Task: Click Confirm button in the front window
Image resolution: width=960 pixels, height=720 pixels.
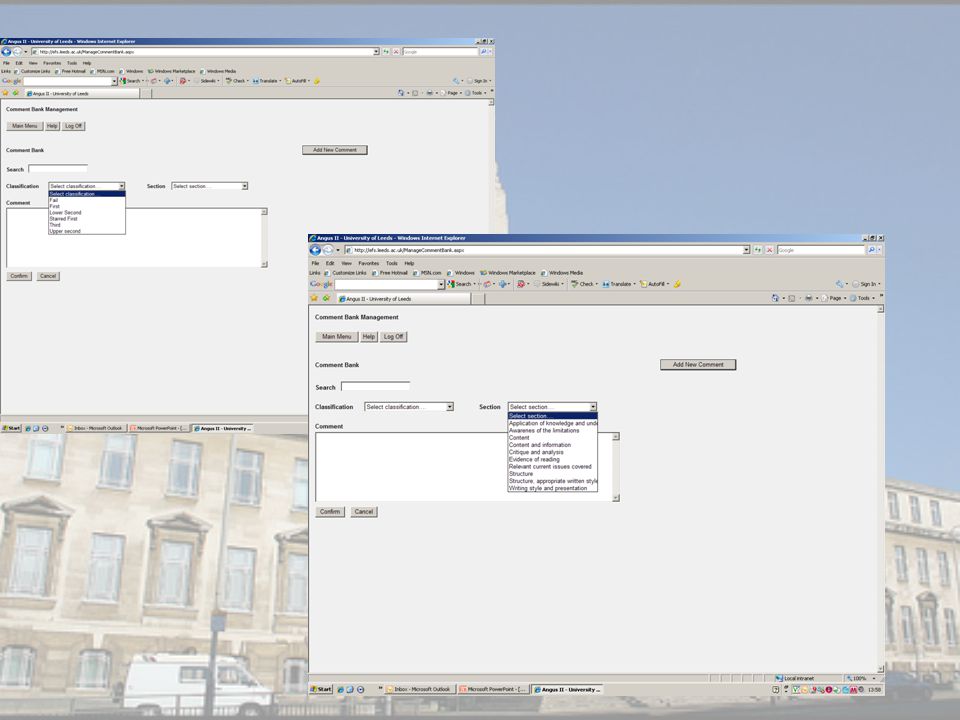Action: [x=329, y=512]
